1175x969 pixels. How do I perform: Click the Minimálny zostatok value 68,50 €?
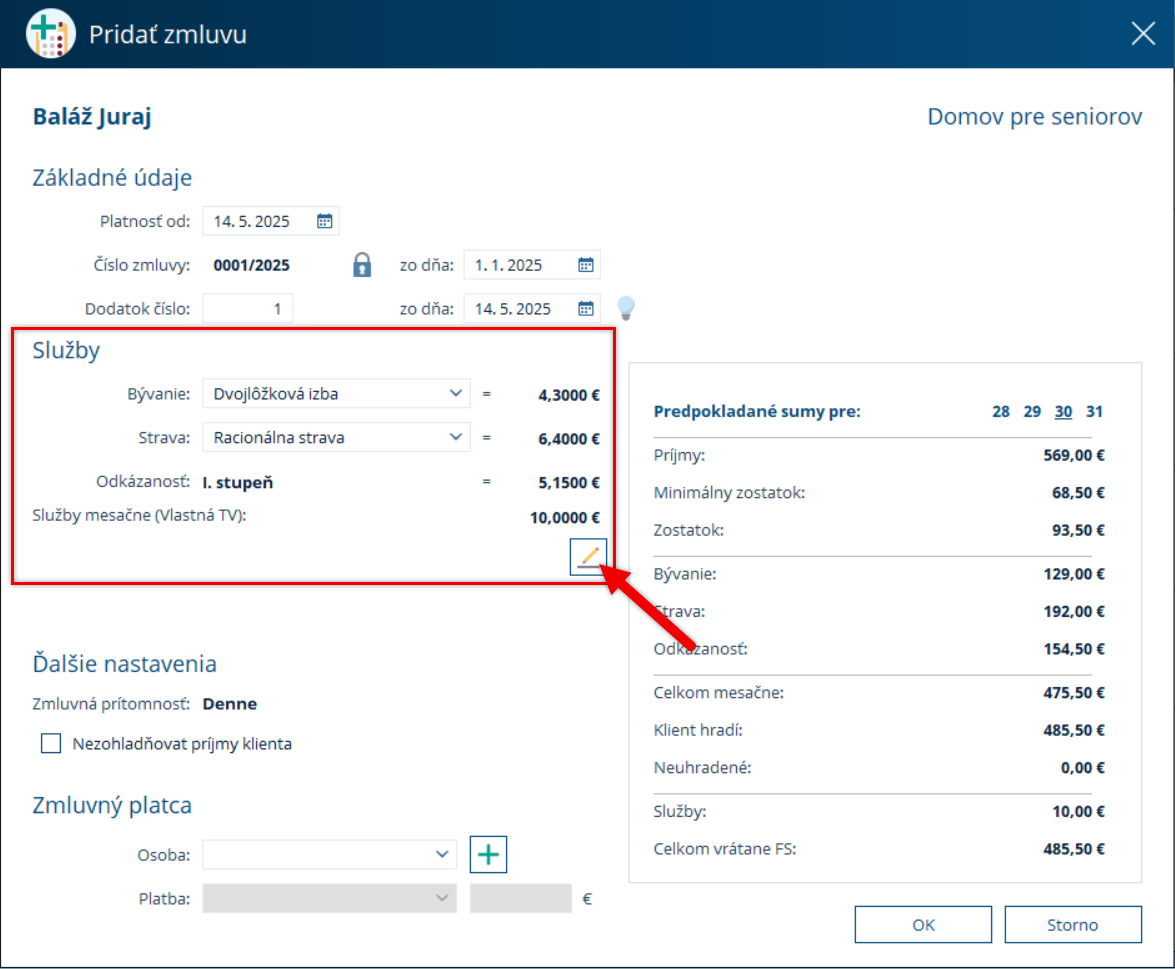coord(1078,493)
